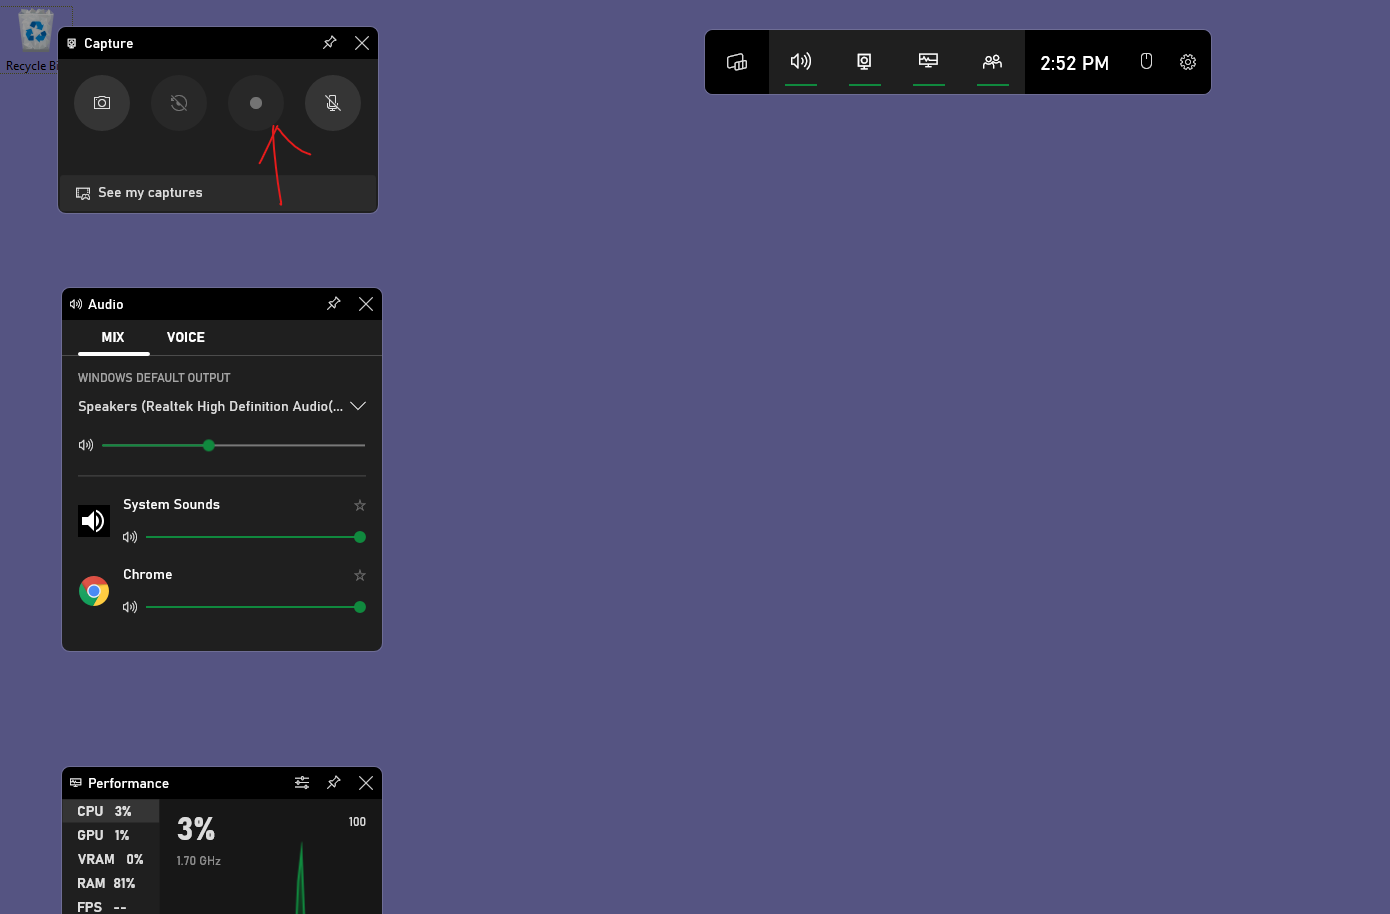The width and height of the screenshot is (1390, 914).
Task: Toggle microphone while recording
Action: (333, 103)
